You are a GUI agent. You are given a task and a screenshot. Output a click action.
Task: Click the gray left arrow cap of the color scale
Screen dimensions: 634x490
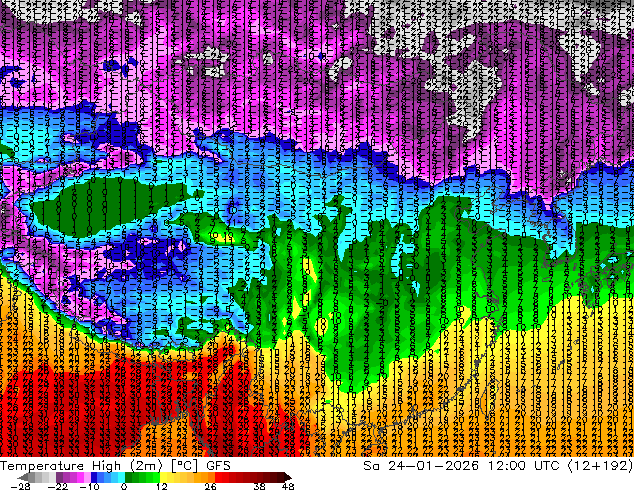[23, 477]
